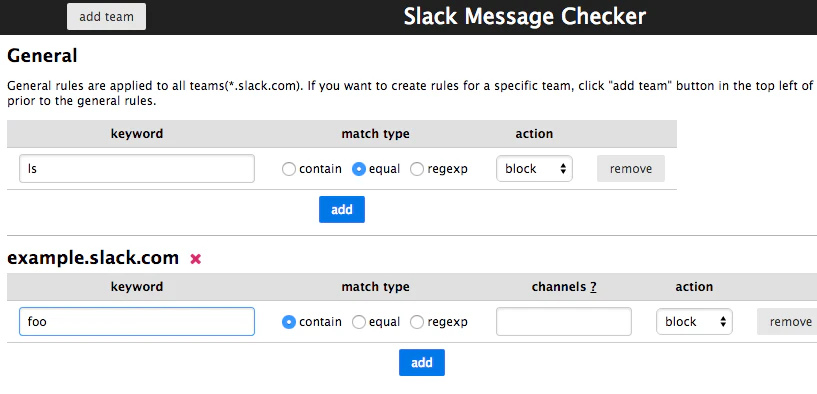Image resolution: width=817 pixels, height=394 pixels.
Task: Open action dropdown for the 'foo' rule
Action: click(694, 322)
